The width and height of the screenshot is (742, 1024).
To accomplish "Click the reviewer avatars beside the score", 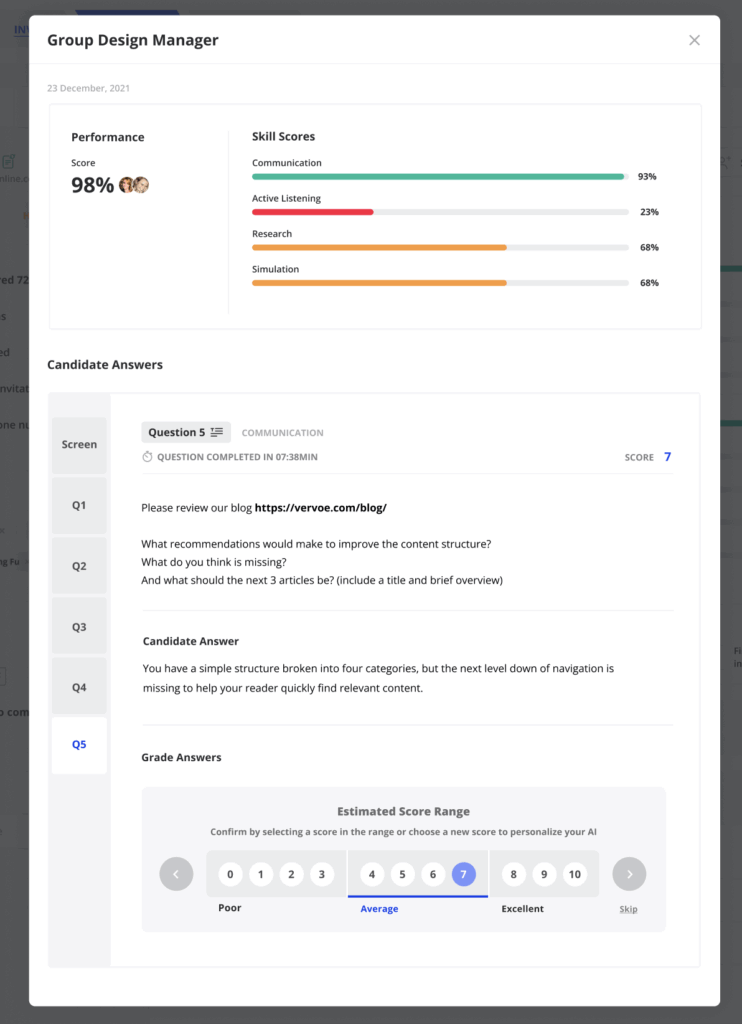I will [134, 185].
